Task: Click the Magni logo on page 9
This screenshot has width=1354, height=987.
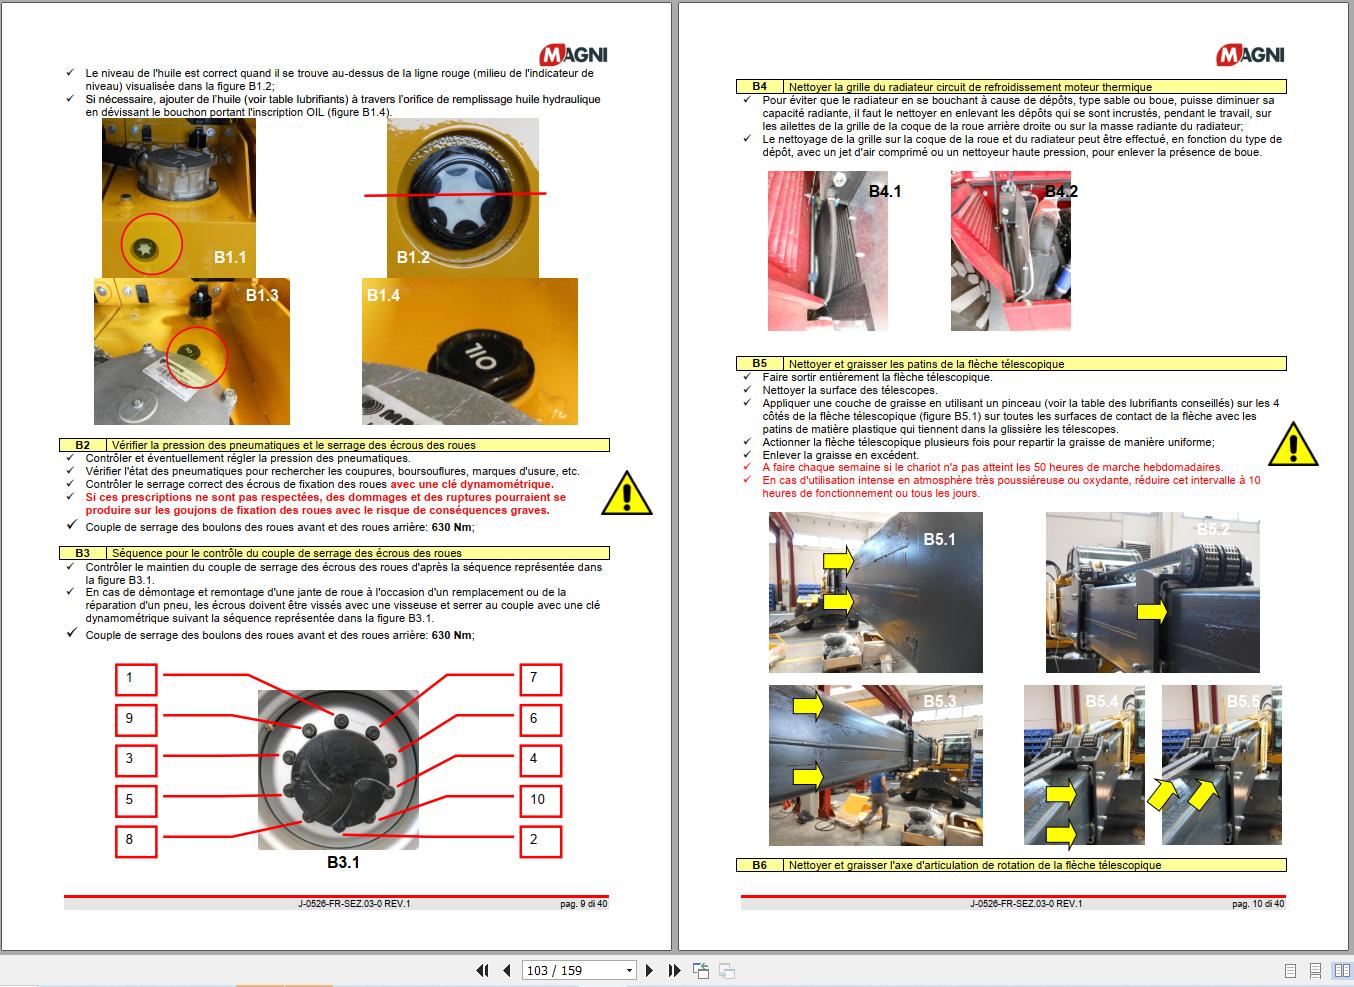Action: point(574,55)
